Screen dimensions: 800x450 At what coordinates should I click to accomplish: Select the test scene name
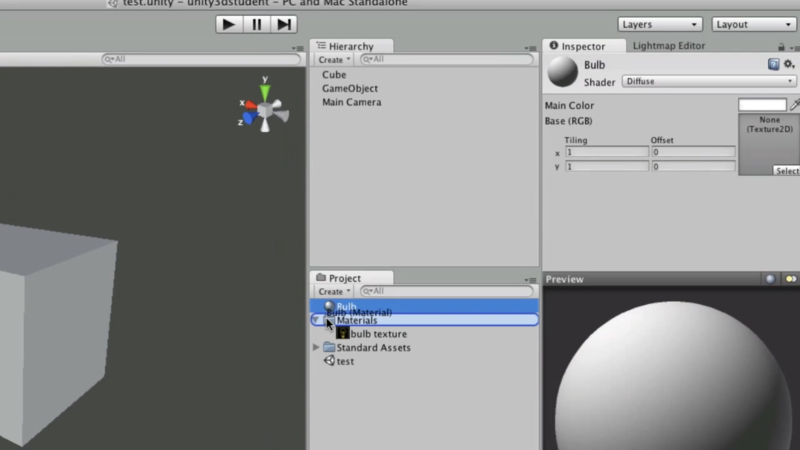click(345, 361)
